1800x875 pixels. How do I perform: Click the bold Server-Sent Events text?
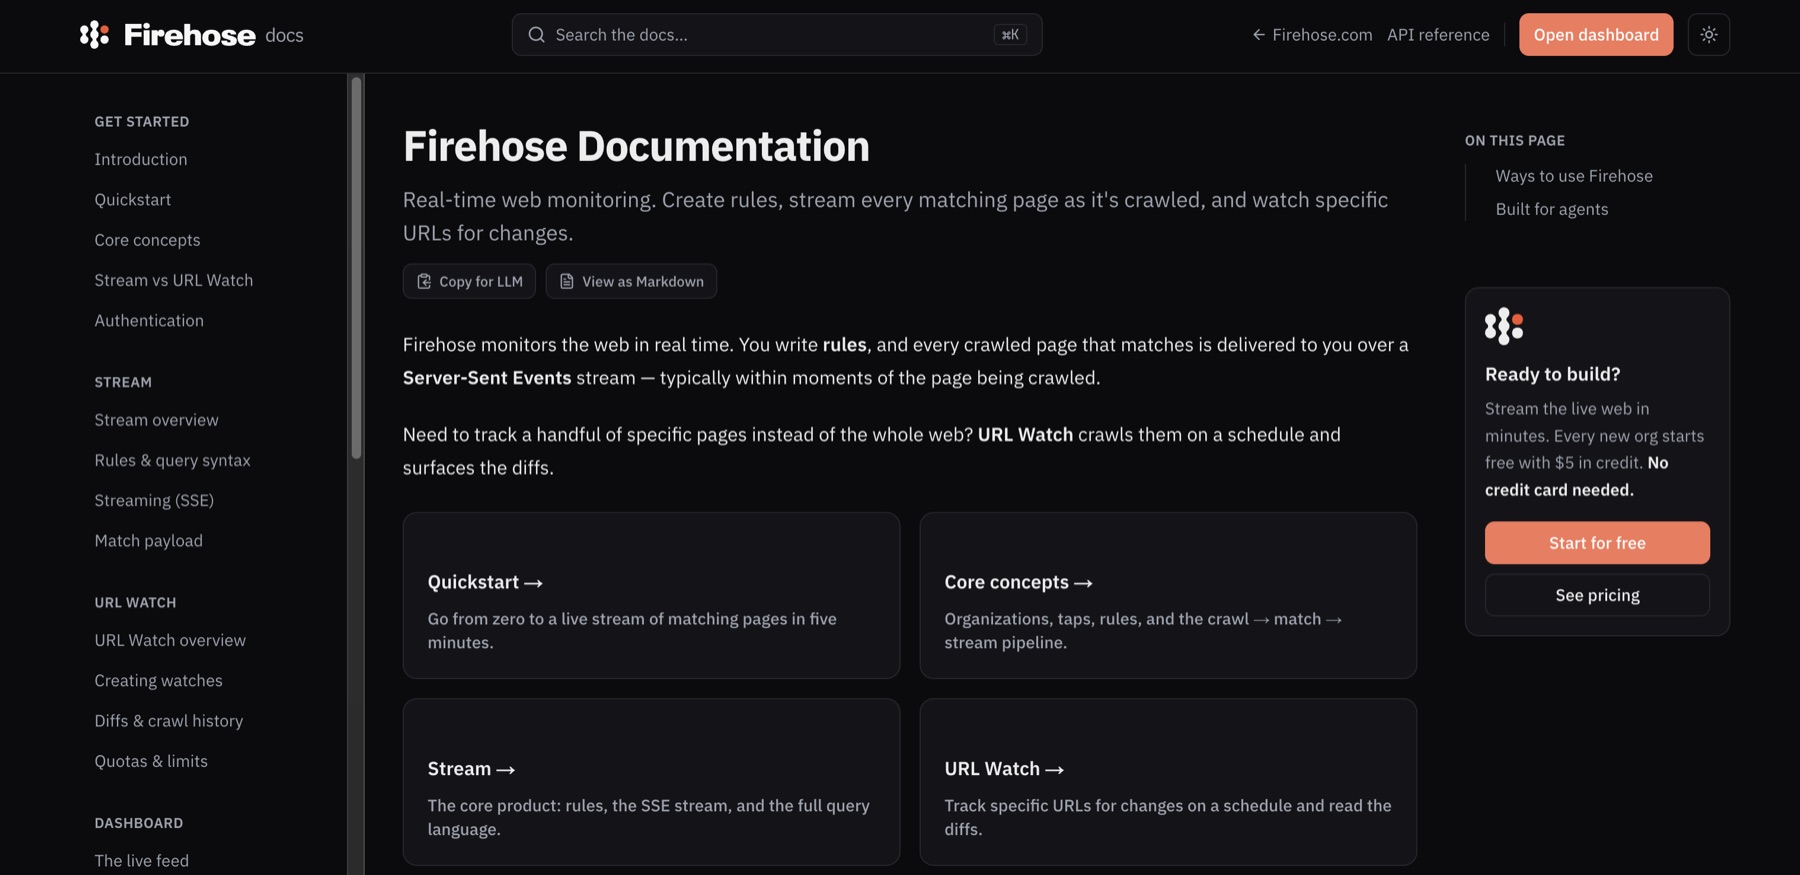(487, 378)
